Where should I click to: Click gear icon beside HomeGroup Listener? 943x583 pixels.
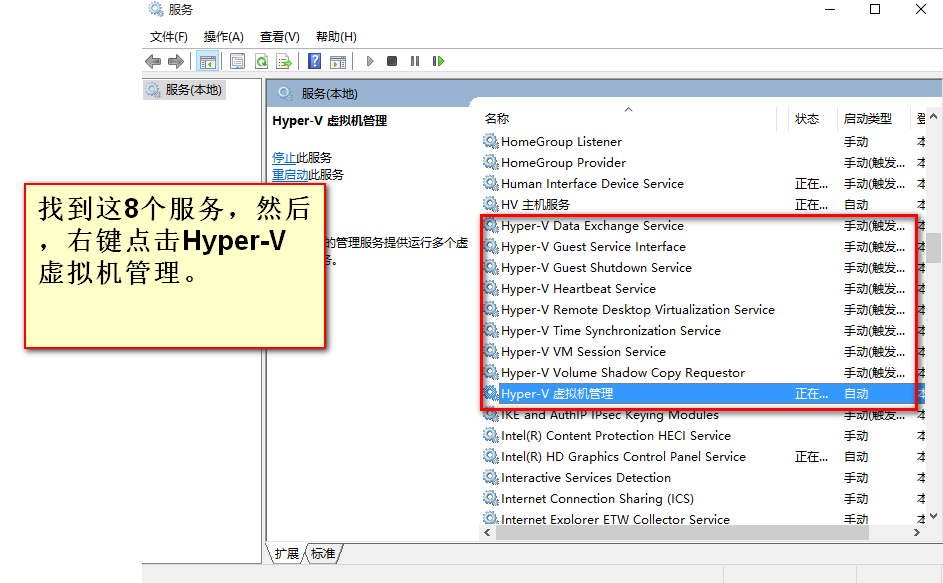491,141
